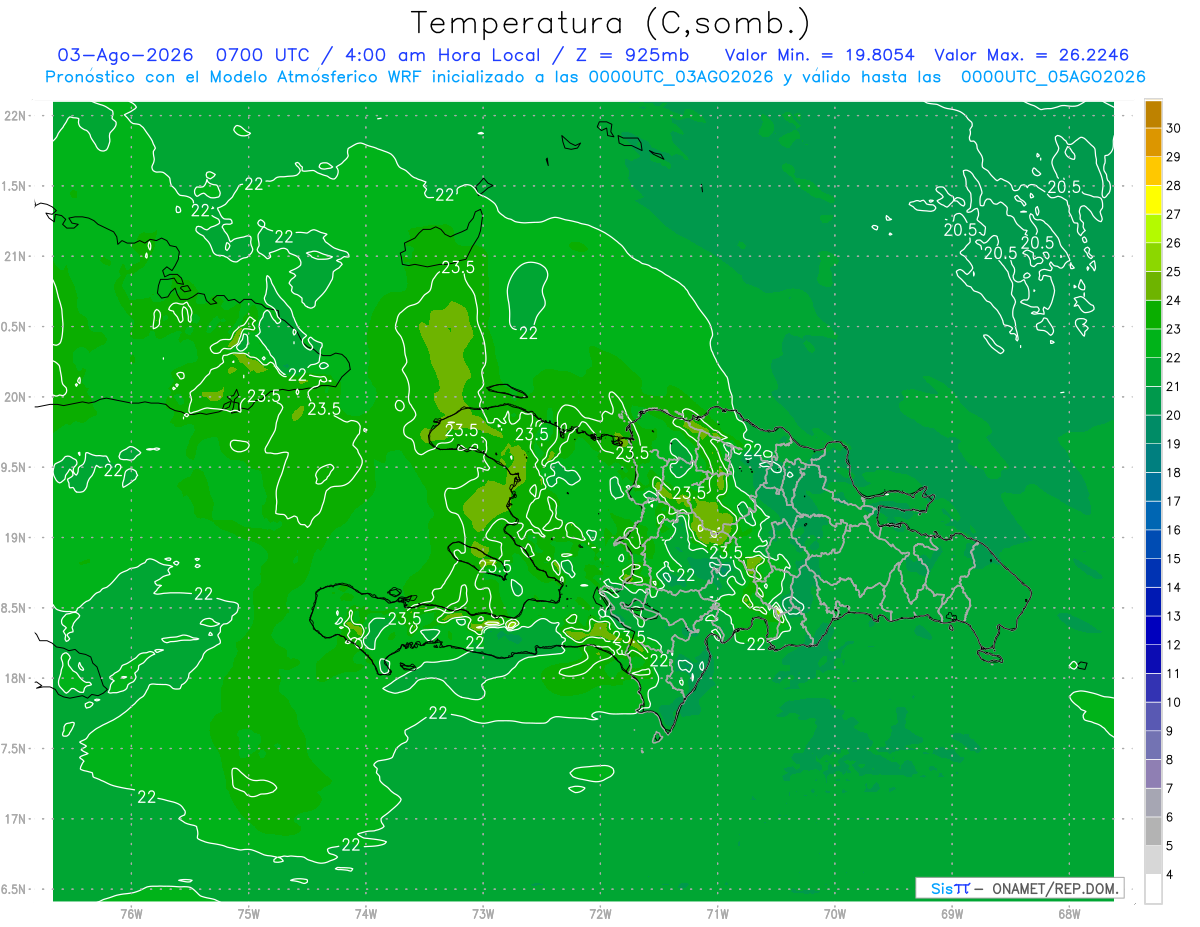Click the purple swatch between colorbar 7 and 8
The image size is (1200, 927).
click(x=1153, y=774)
